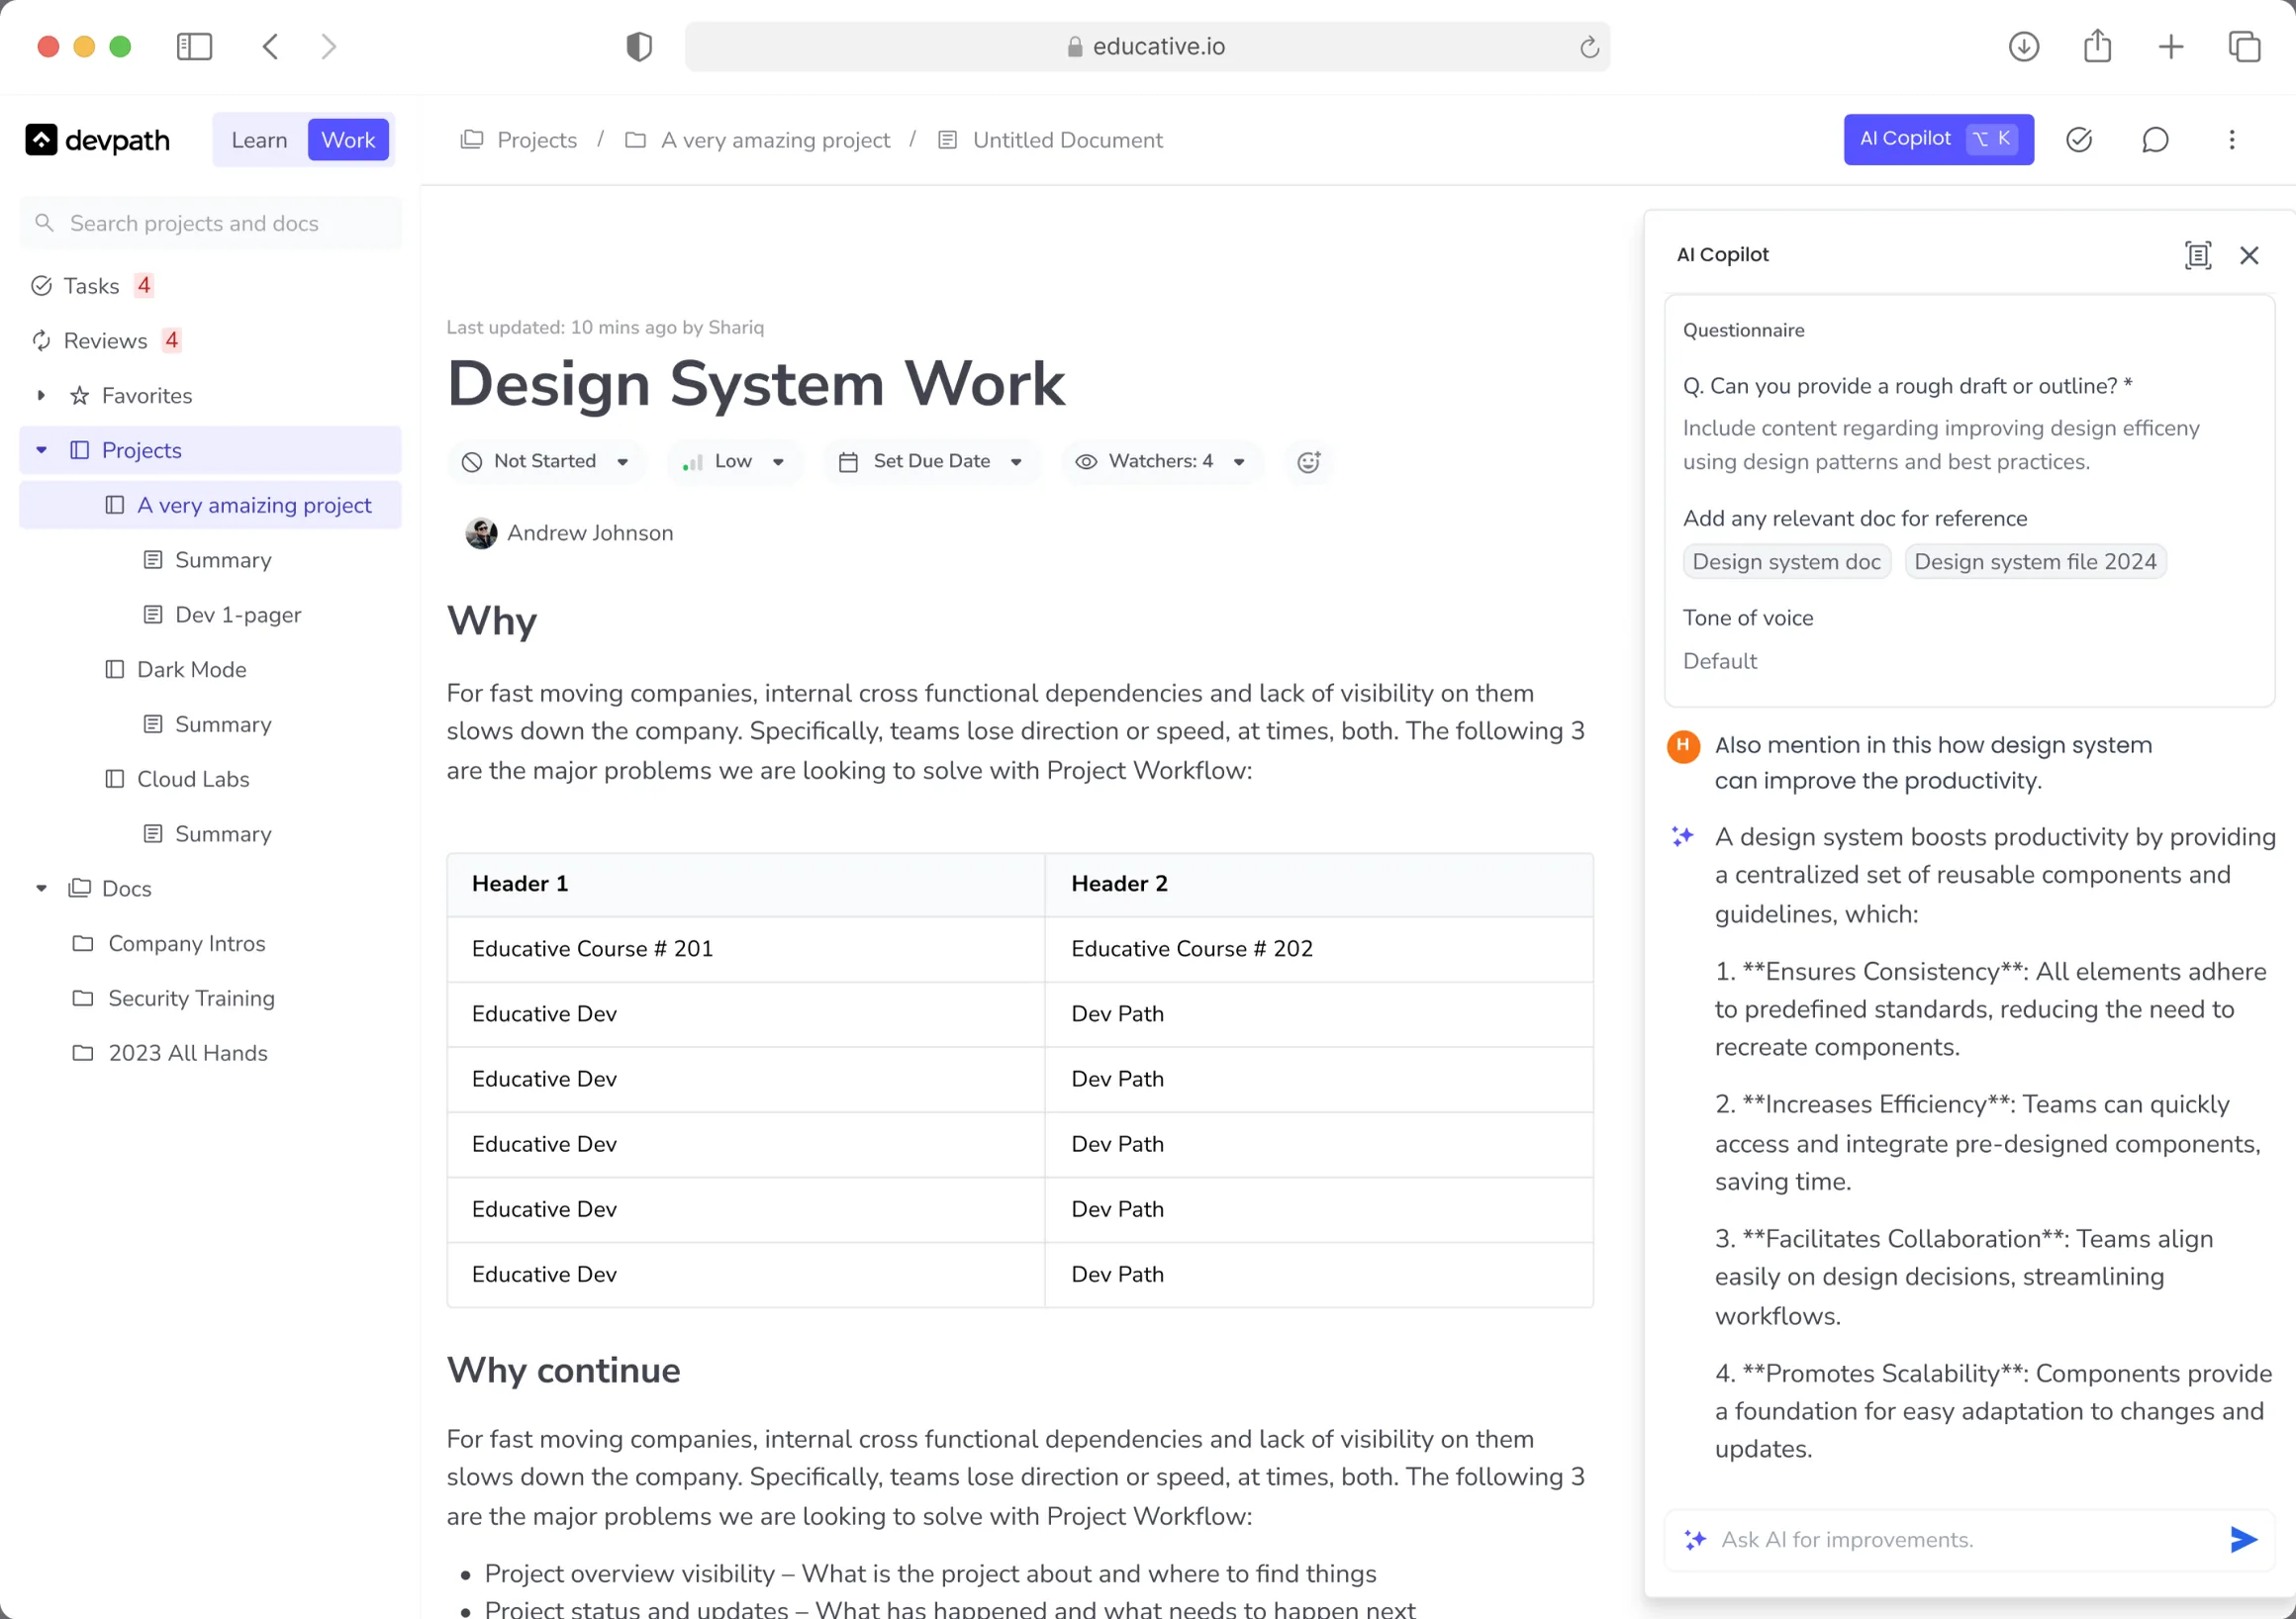Open the Cloud Labs project
This screenshot has height=1619, width=2296.
(x=177, y=779)
